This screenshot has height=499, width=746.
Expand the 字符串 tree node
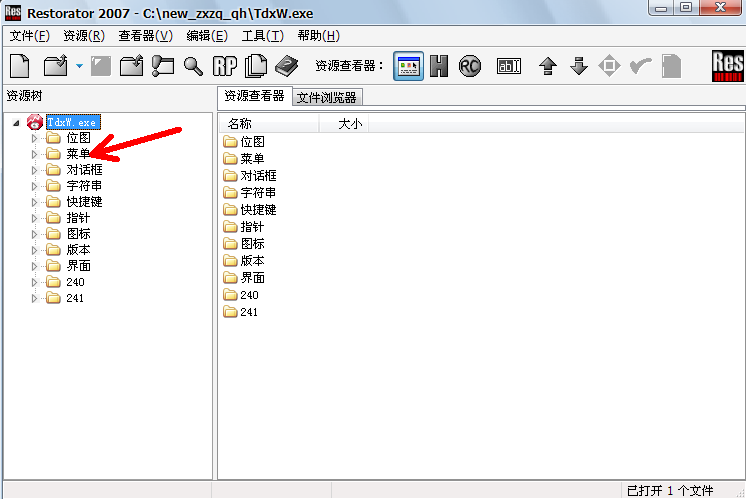pos(34,186)
